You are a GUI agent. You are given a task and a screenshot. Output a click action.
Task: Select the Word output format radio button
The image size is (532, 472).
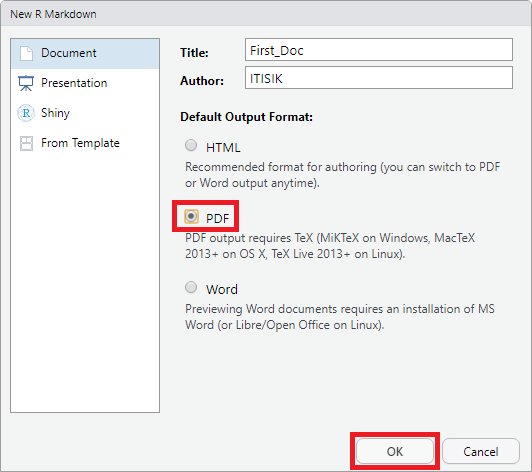click(x=191, y=287)
